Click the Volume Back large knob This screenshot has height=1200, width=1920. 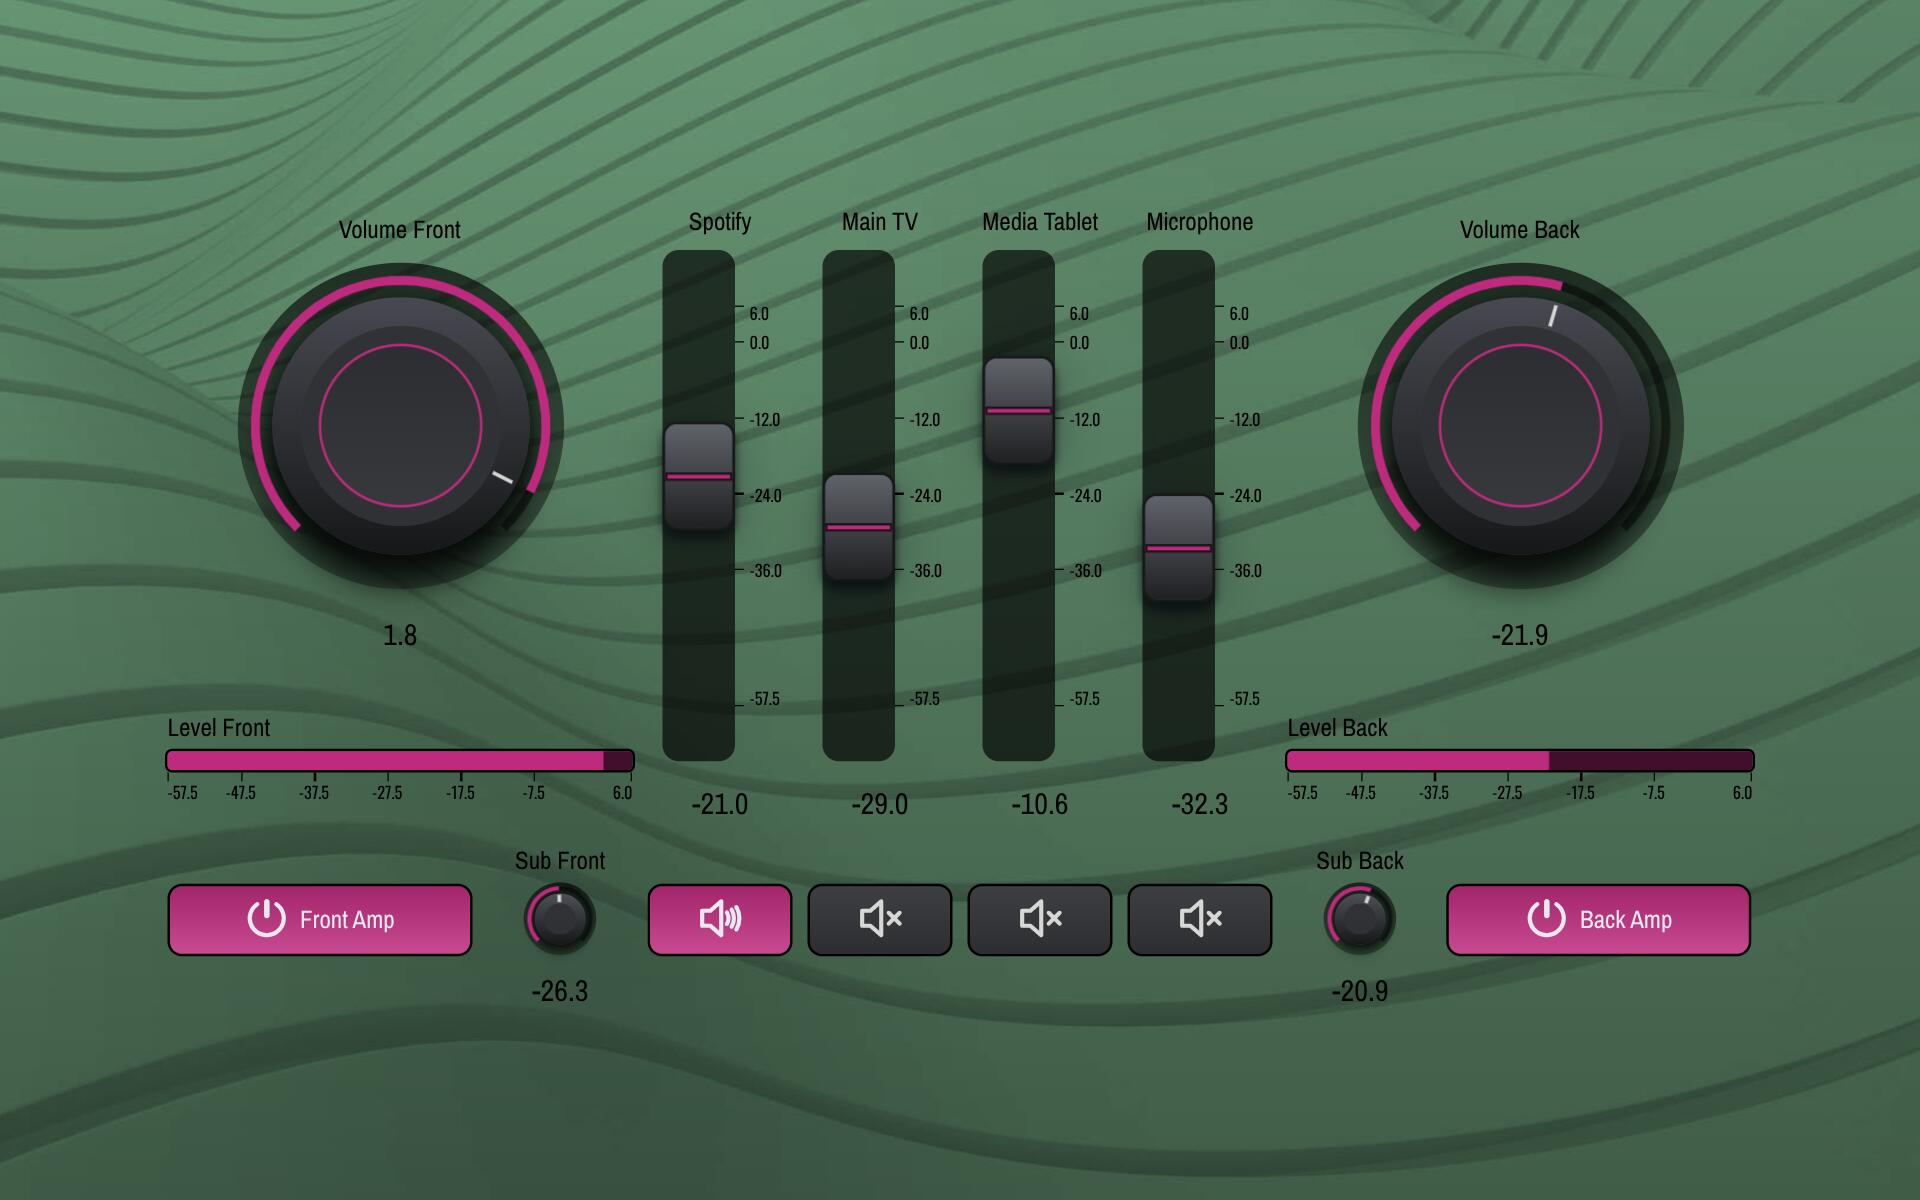[x=1520, y=426]
